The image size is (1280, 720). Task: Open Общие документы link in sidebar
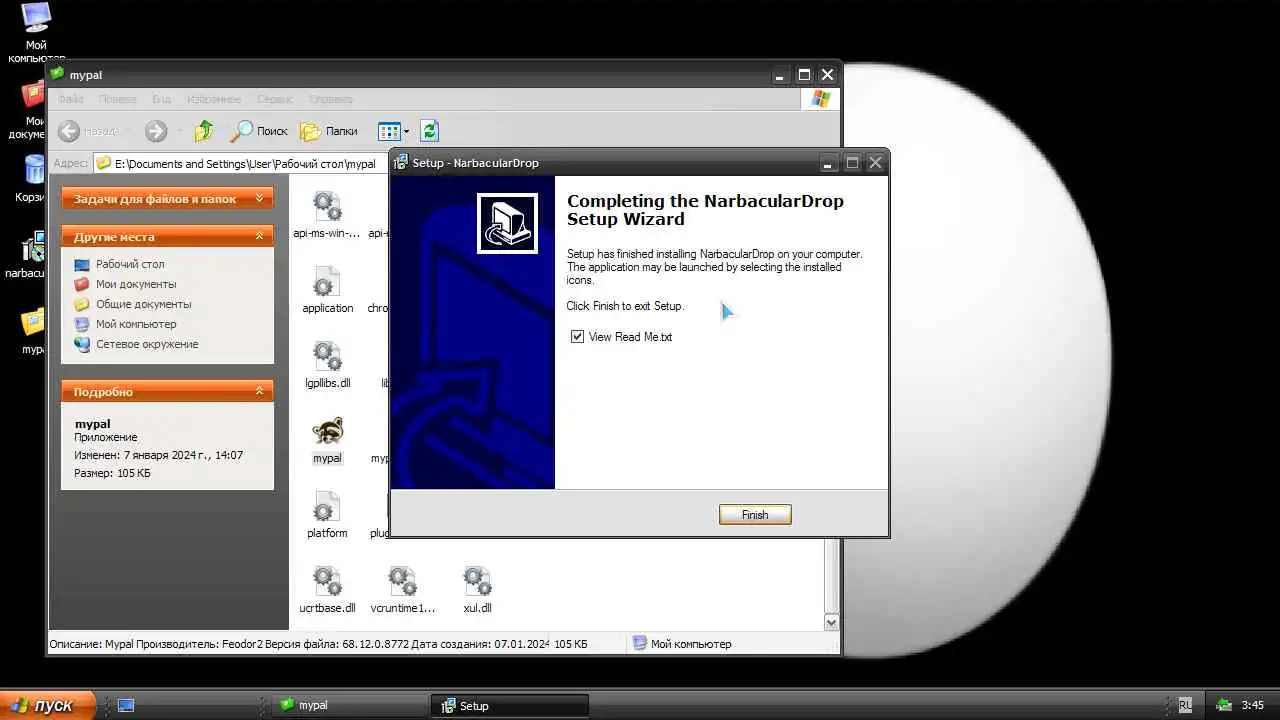144,304
